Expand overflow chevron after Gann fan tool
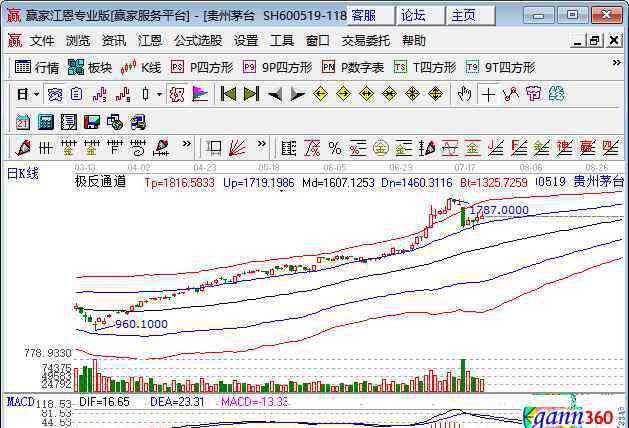The width and height of the screenshot is (629, 428). point(262,144)
